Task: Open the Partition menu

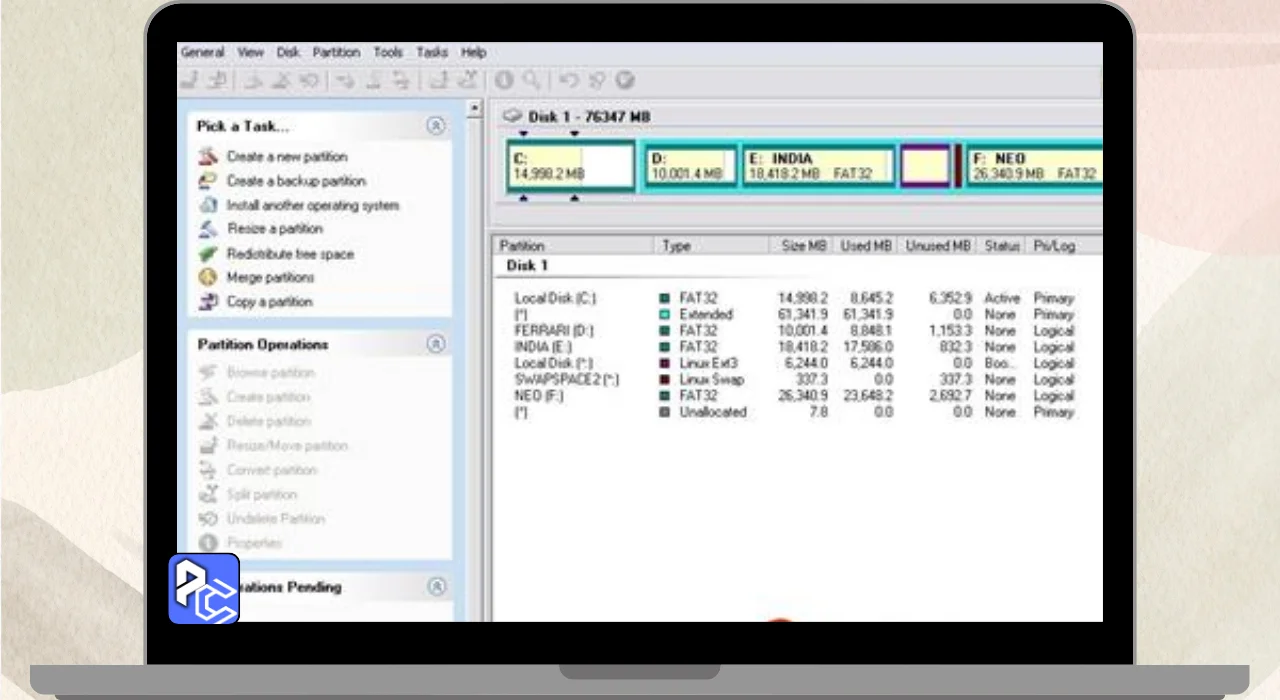Action: click(x=335, y=52)
